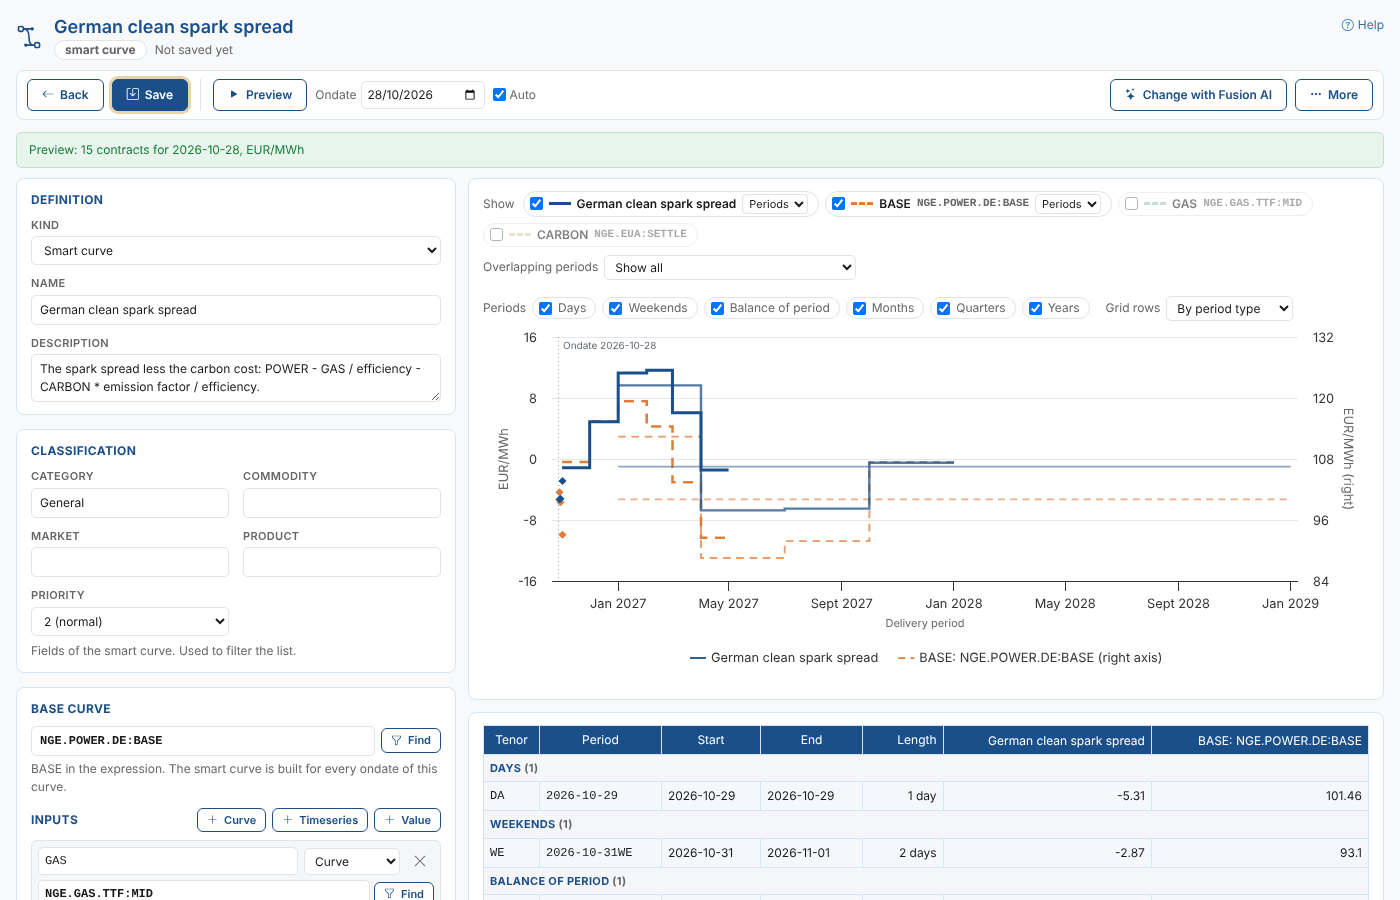This screenshot has height=900, width=1400.
Task: Open the Overlapping periods dropdown
Action: (730, 268)
